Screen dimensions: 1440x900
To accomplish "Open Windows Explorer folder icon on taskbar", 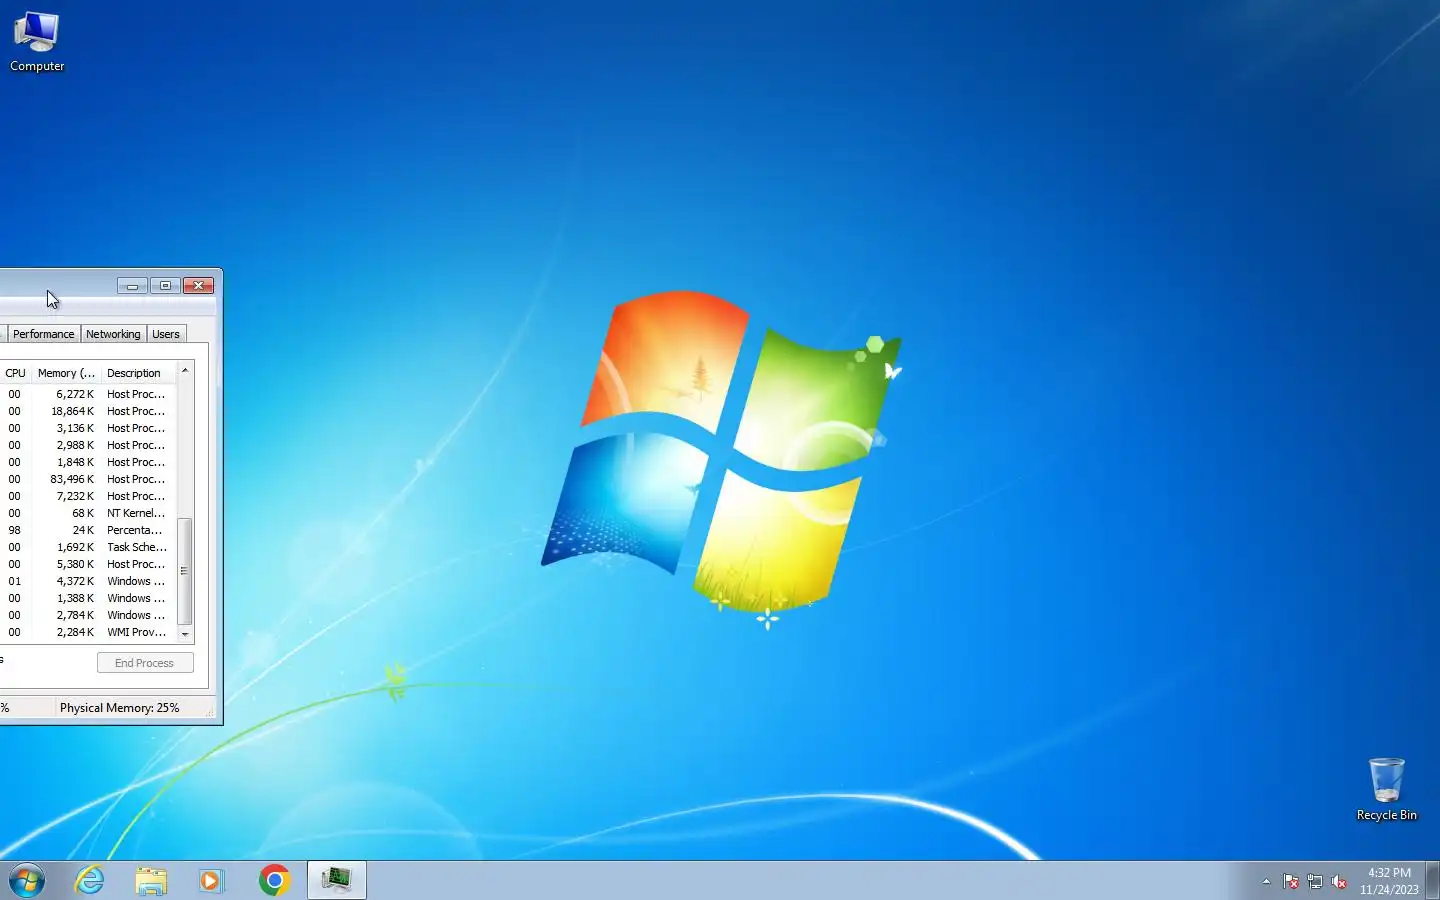I will (x=151, y=881).
